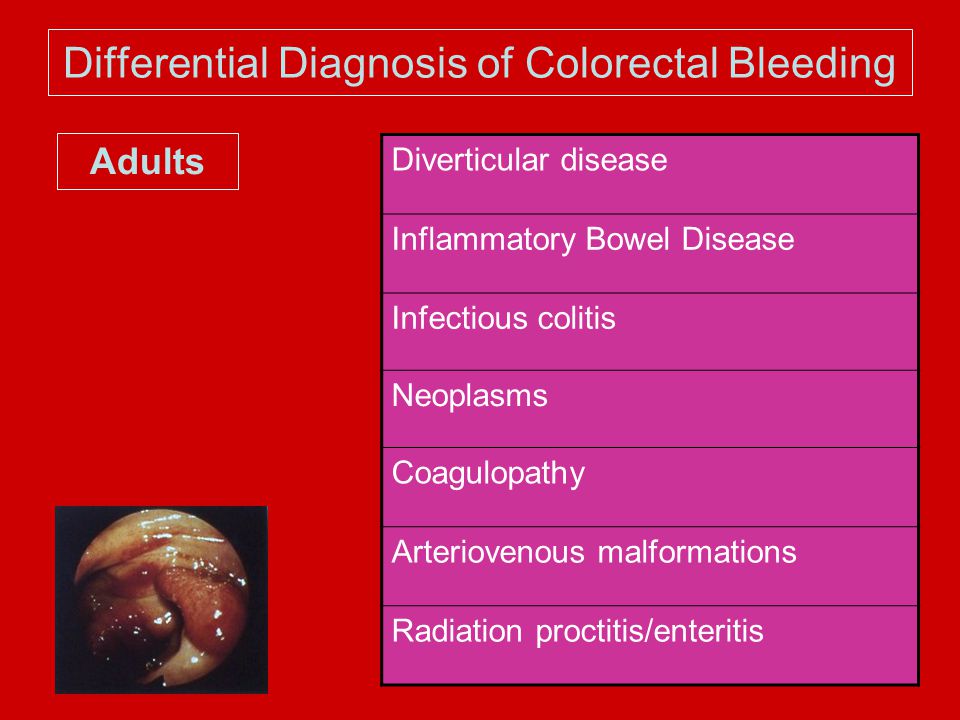Click the word Bleeding in title
Viewport: 960px width, 720px height.
tap(812, 63)
